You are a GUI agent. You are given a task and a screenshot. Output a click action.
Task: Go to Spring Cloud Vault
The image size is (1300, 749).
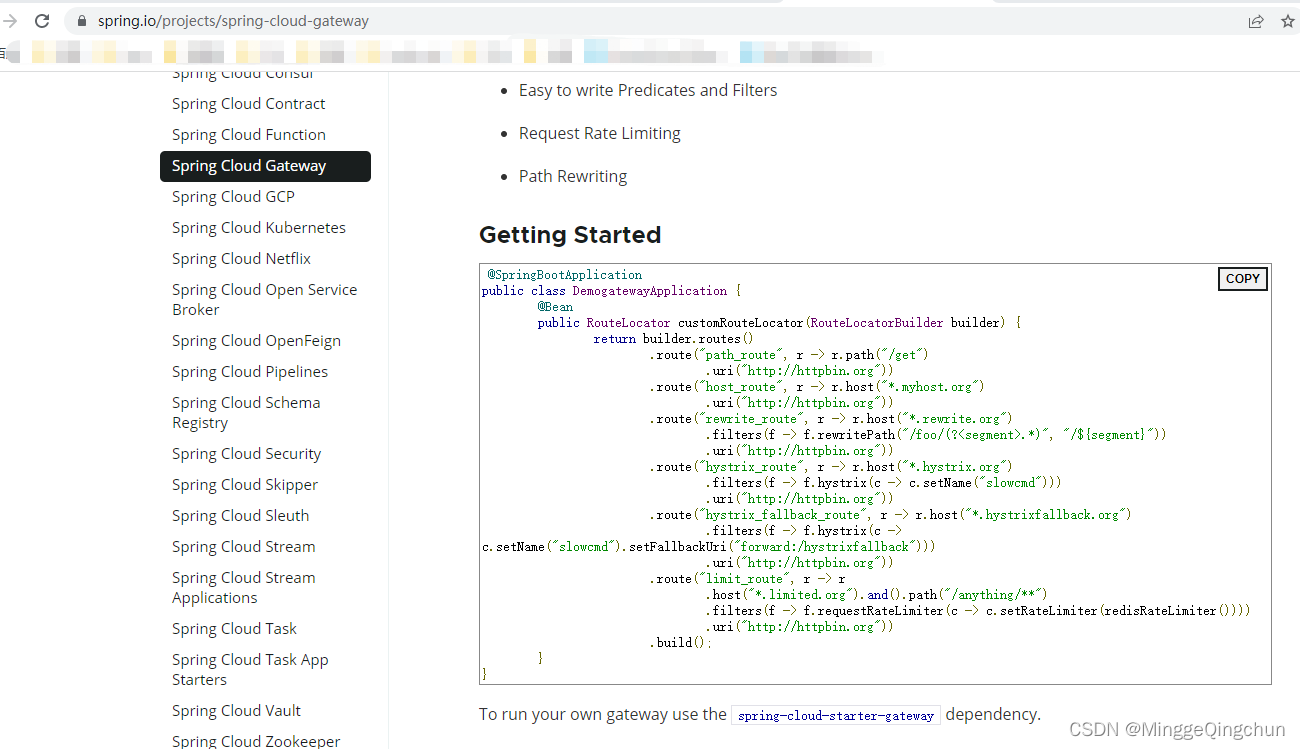pyautogui.click(x=236, y=711)
